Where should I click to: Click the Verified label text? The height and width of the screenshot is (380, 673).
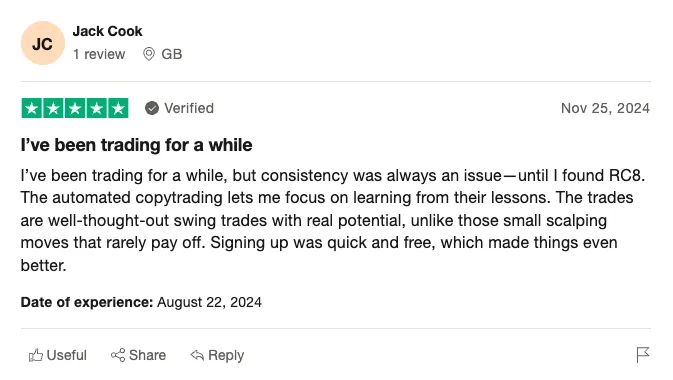pos(189,108)
